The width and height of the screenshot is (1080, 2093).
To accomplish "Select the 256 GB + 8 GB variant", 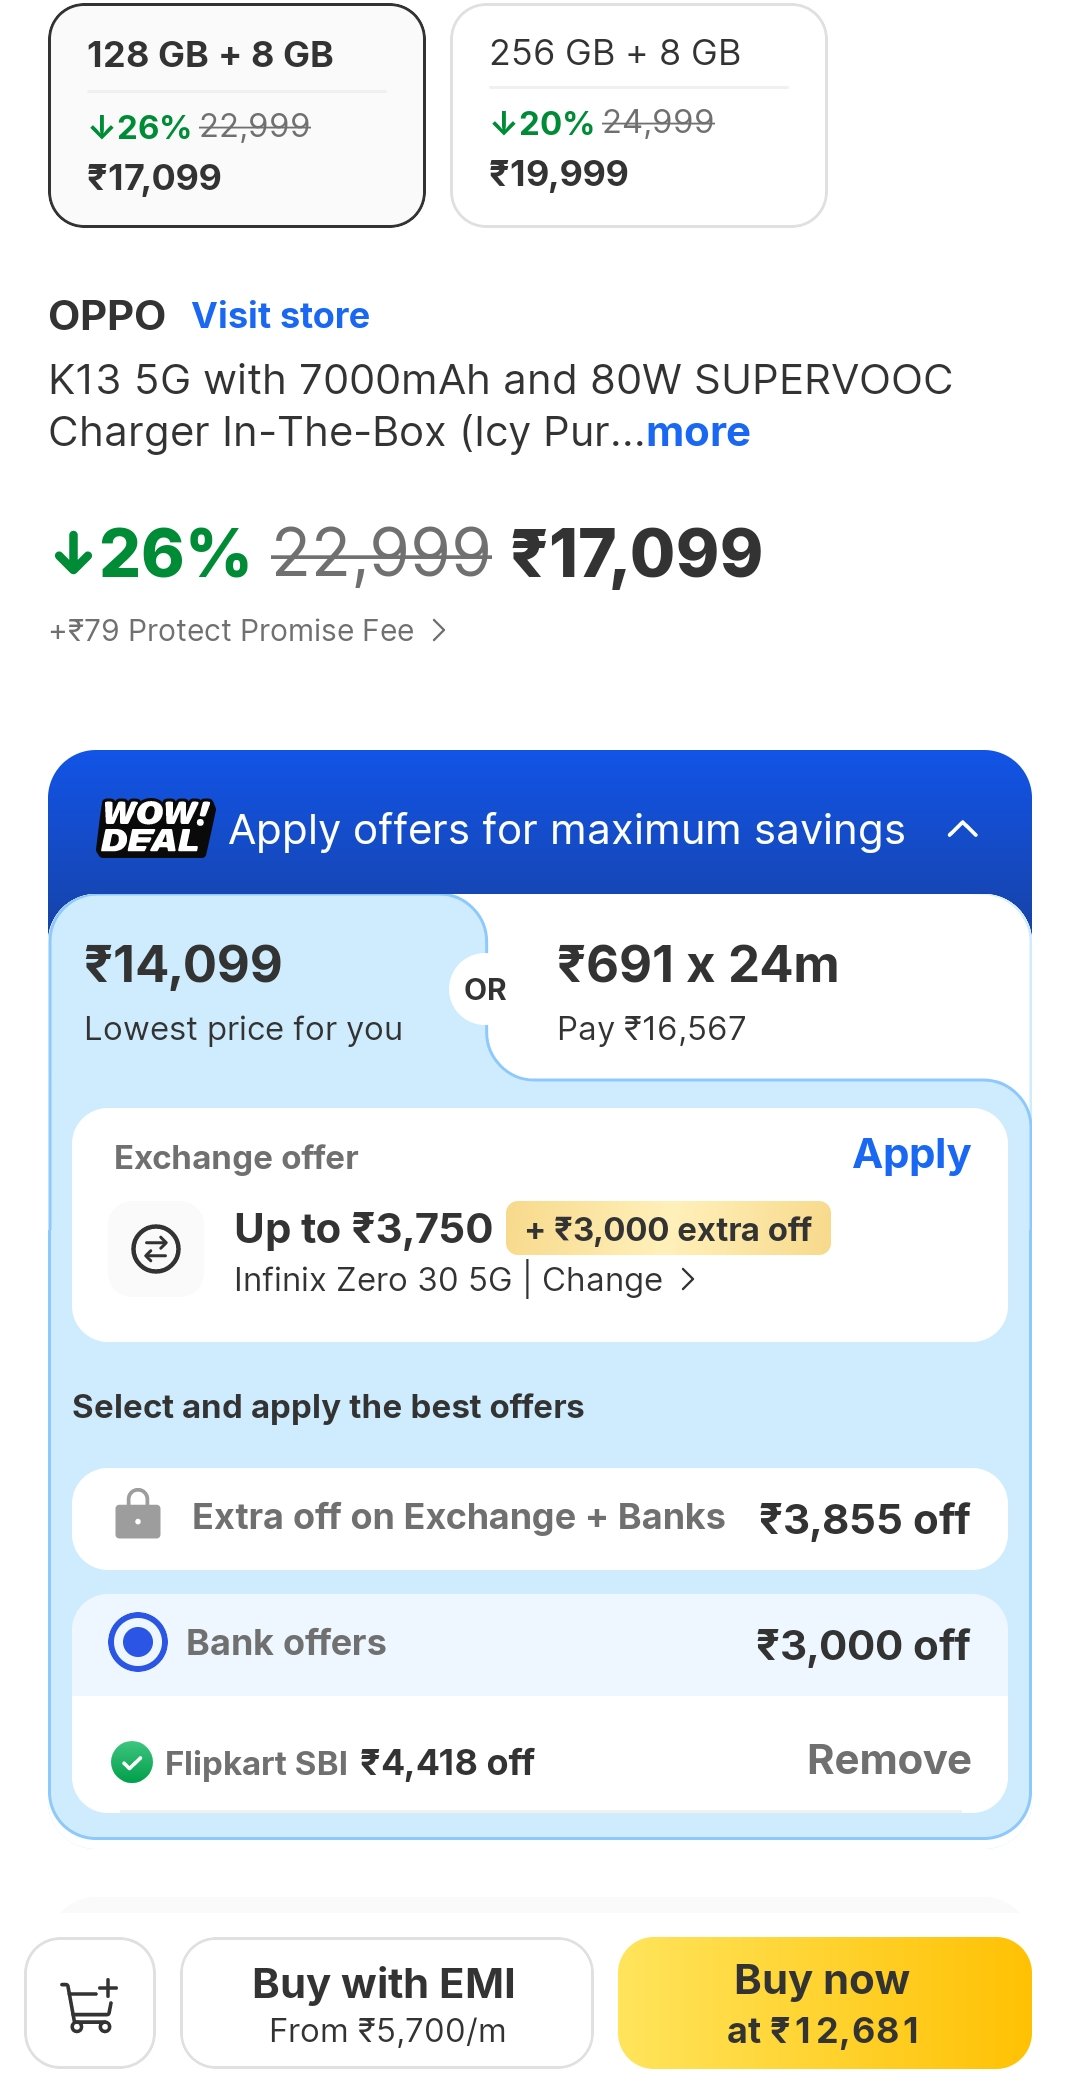I will pyautogui.click(x=638, y=116).
